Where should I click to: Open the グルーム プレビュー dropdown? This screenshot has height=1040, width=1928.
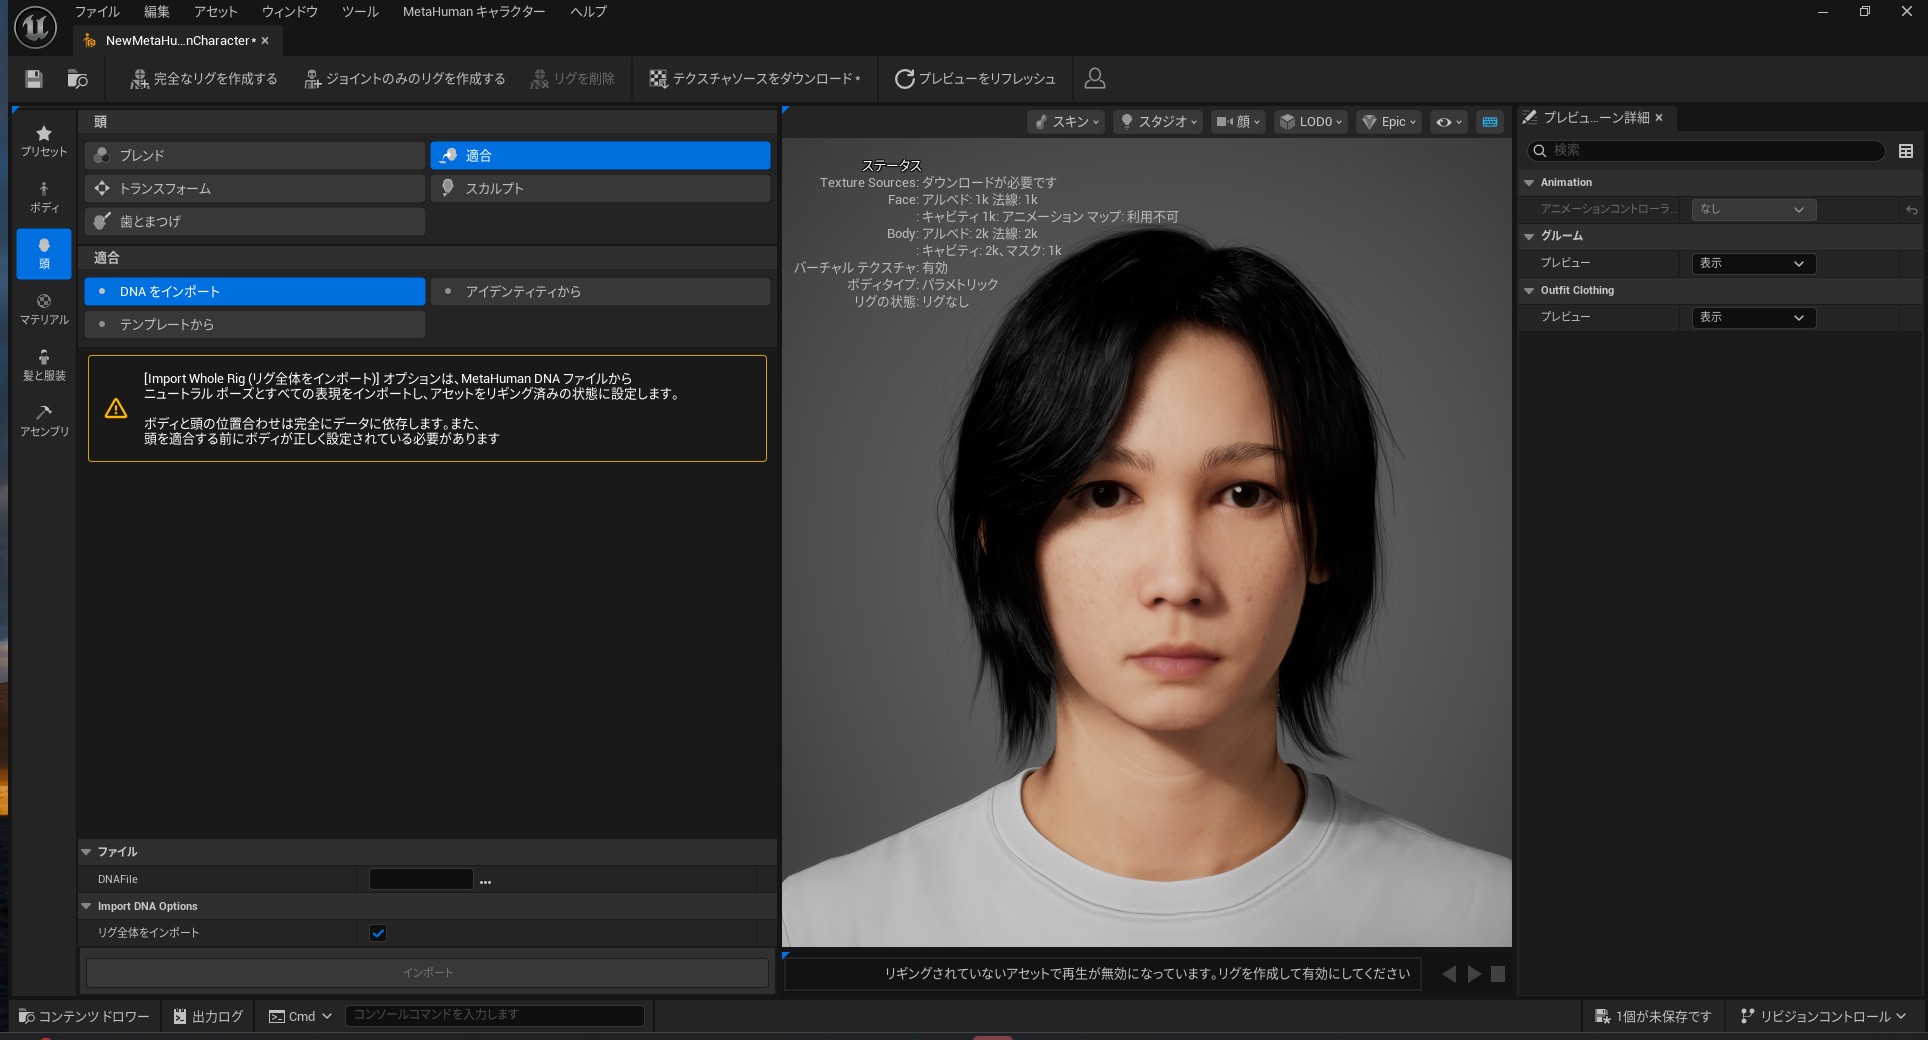click(1753, 263)
